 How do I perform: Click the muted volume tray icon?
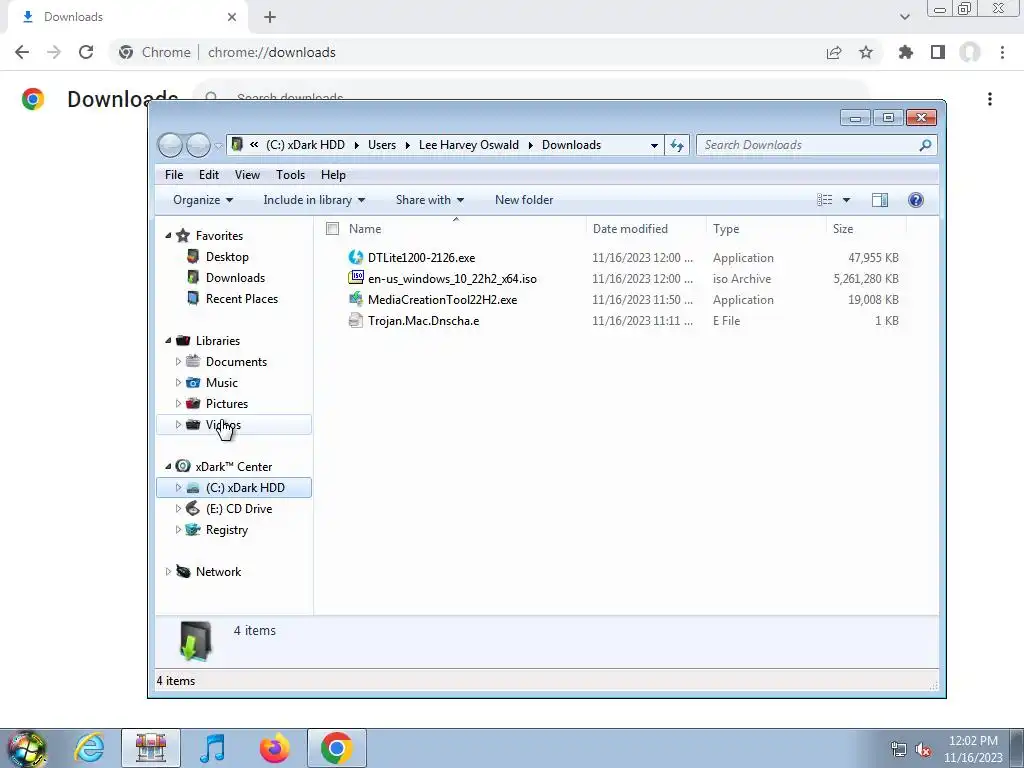[923, 749]
